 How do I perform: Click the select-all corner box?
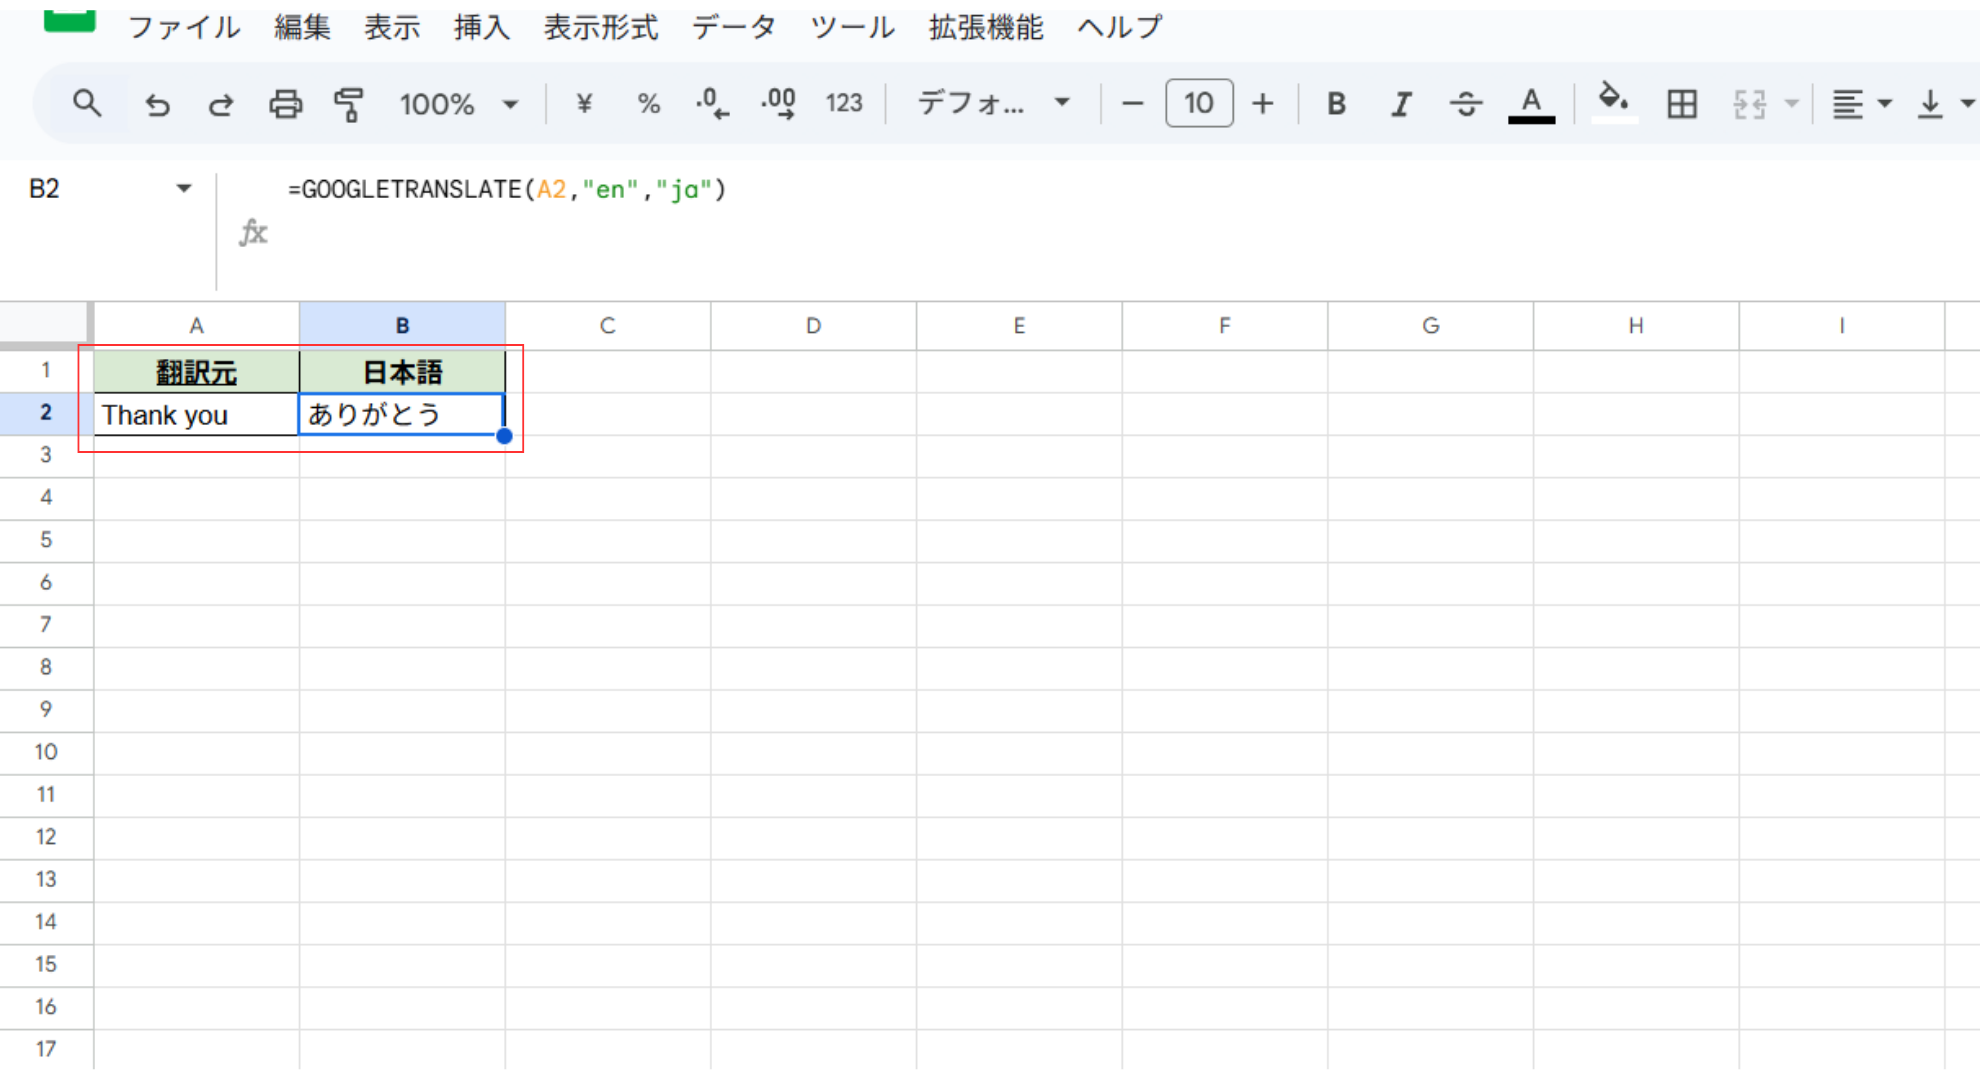[x=46, y=325]
